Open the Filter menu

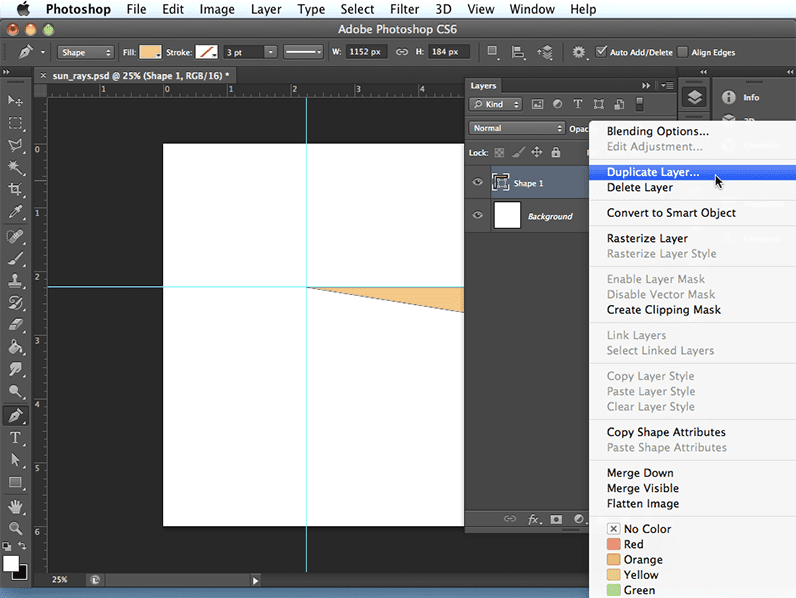point(405,9)
